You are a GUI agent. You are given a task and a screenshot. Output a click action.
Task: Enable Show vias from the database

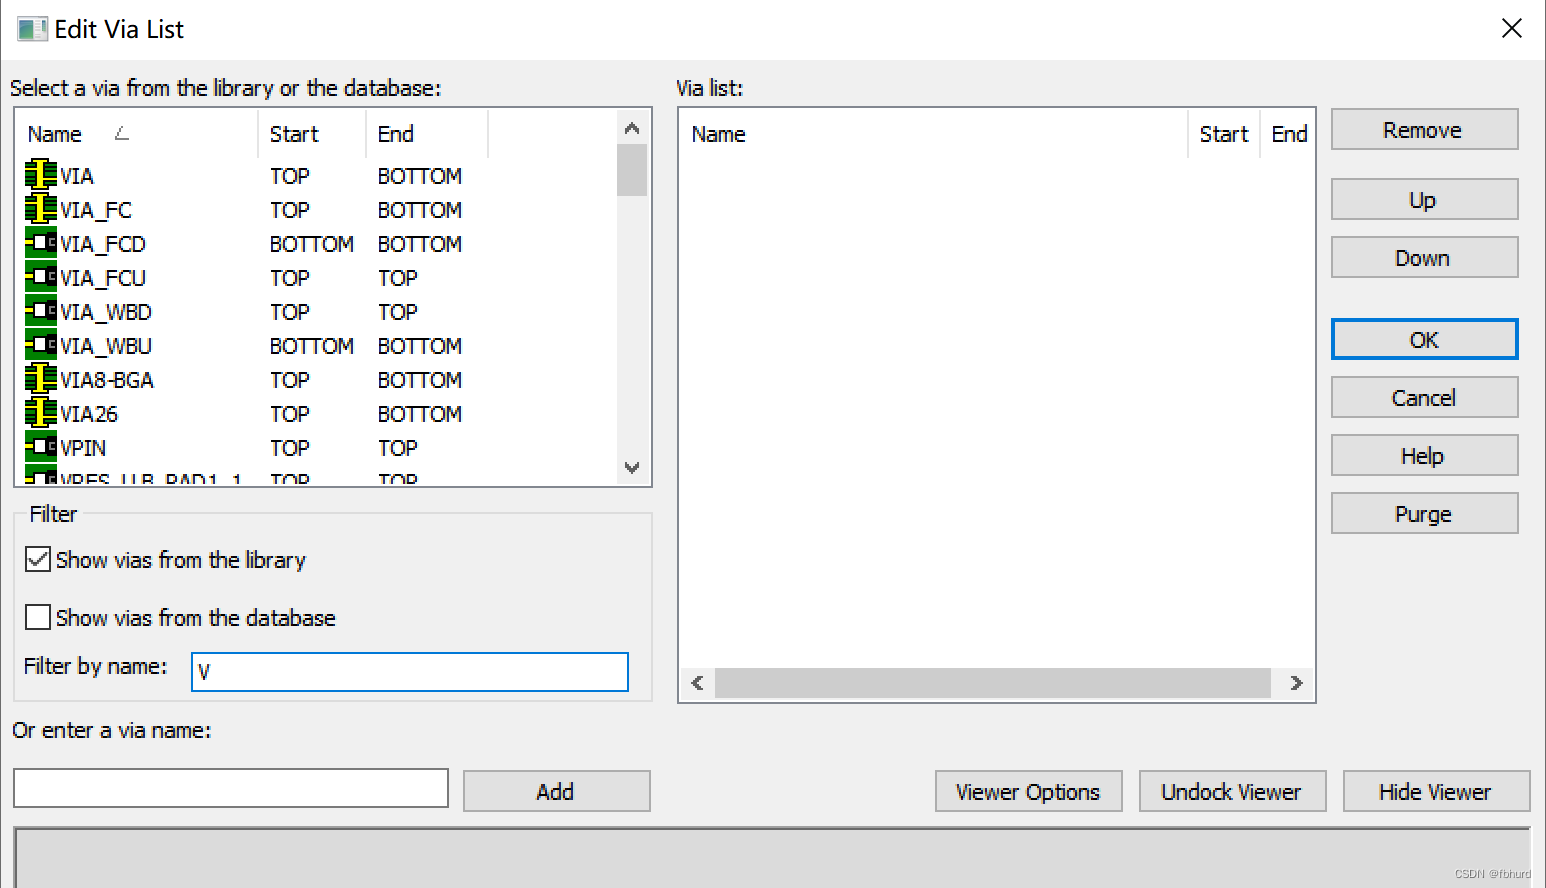[38, 617]
